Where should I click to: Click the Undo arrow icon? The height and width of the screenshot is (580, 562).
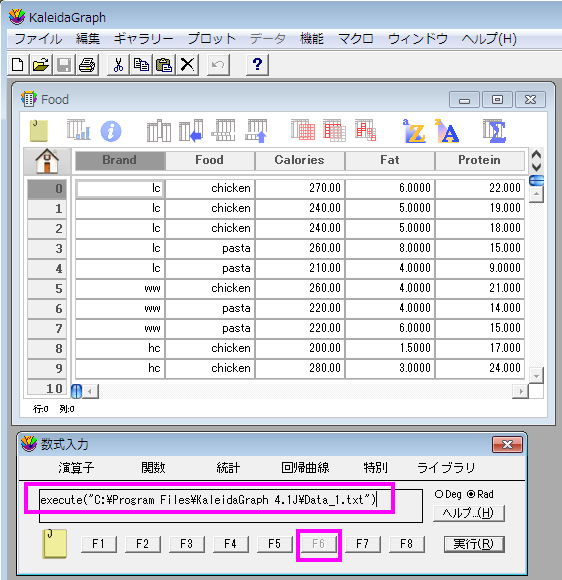pyautogui.click(x=218, y=65)
